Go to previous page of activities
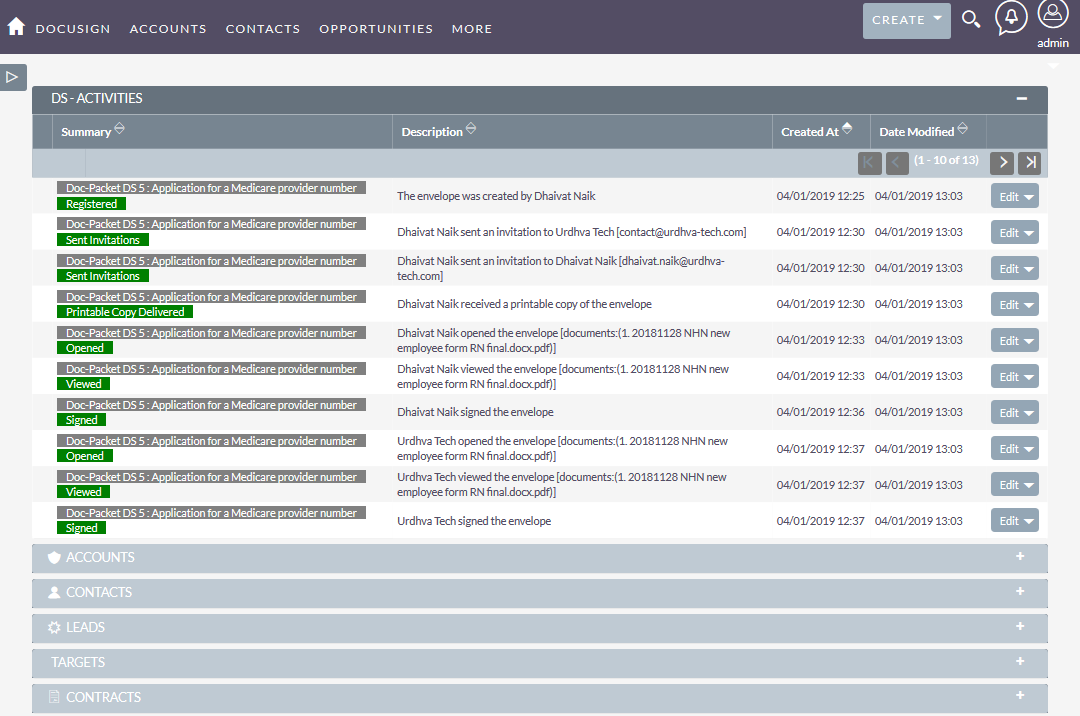This screenshot has height=716, width=1080. pyautogui.click(x=897, y=162)
